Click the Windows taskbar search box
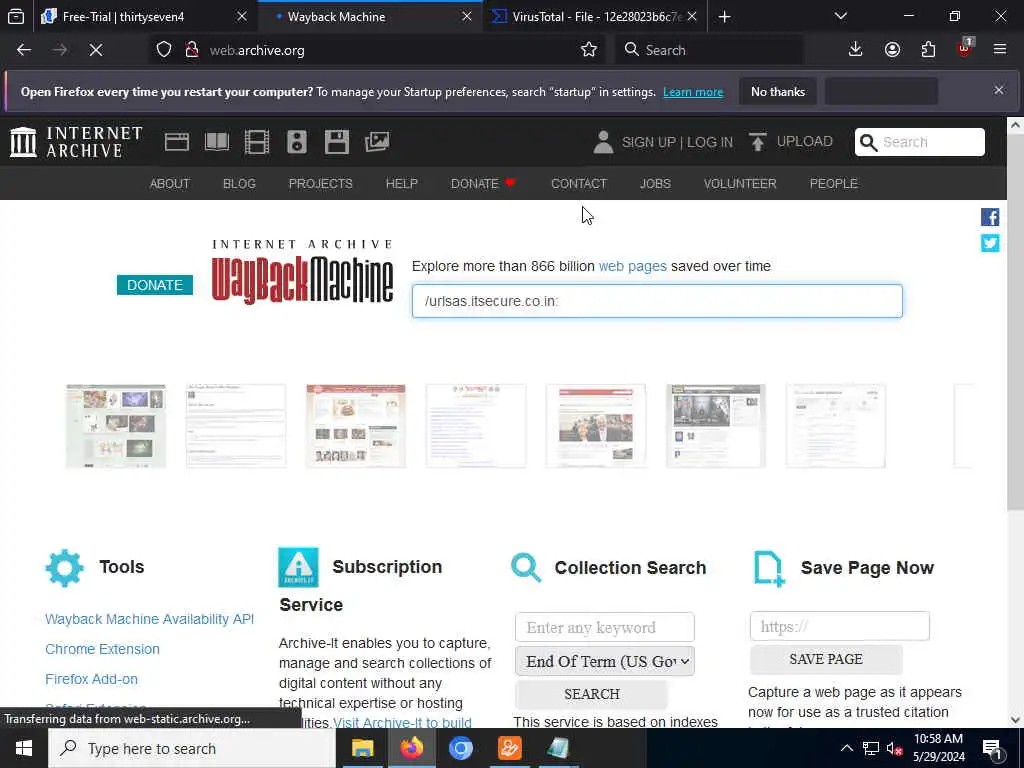 (x=192, y=748)
